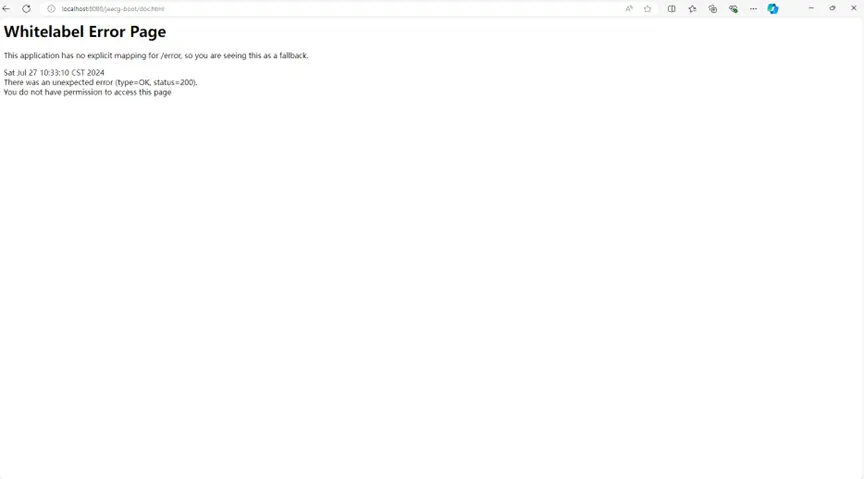View site information icon in the address bar
This screenshot has height=479, width=864.
51,9
